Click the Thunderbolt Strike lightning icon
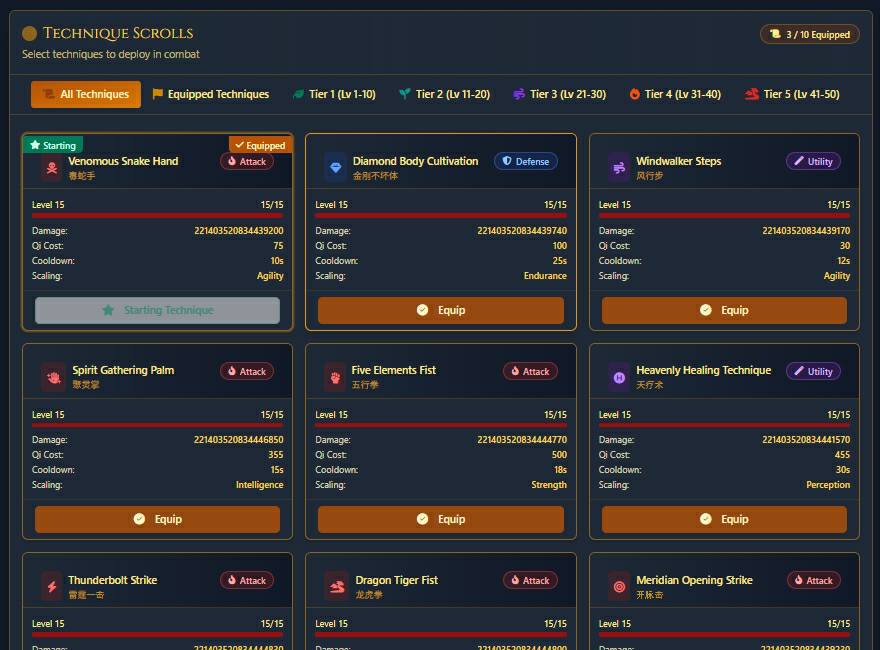 [x=51, y=586]
